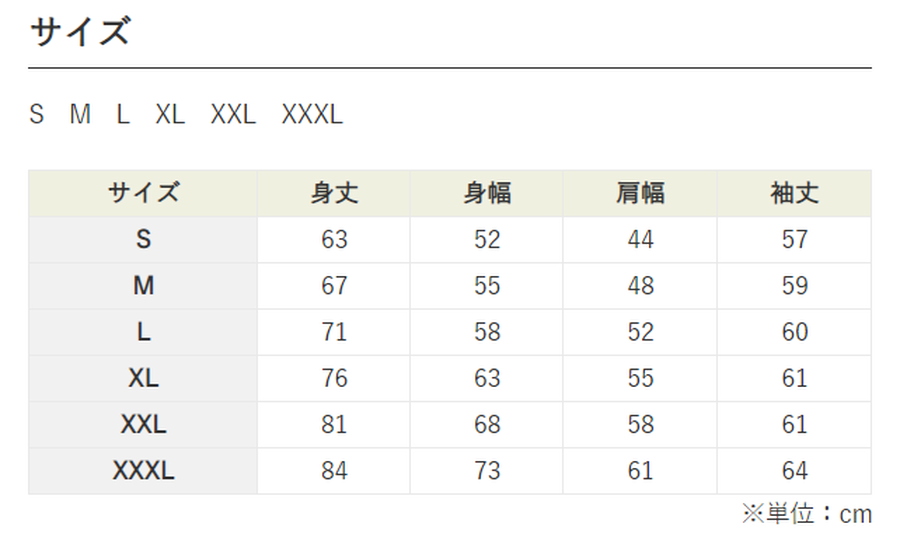Screen dimensions: 900x548
Task: Select XL in the size list above table
Action: click(x=170, y=114)
